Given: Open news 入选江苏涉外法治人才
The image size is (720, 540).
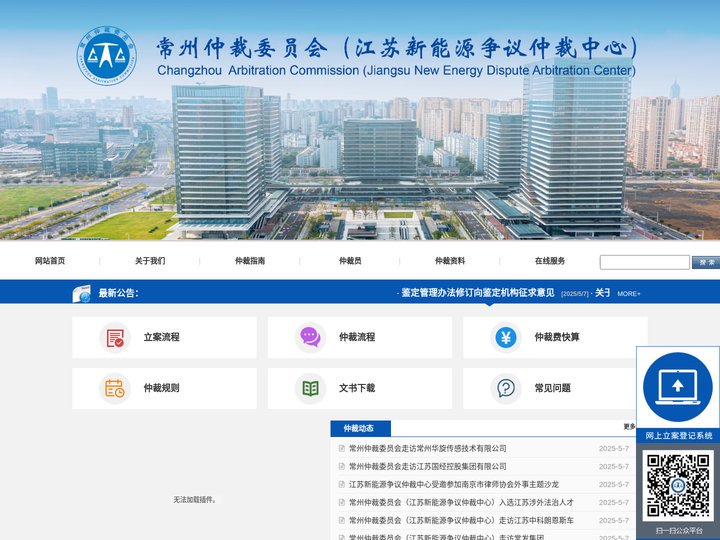Looking at the screenshot, I should tap(461, 502).
